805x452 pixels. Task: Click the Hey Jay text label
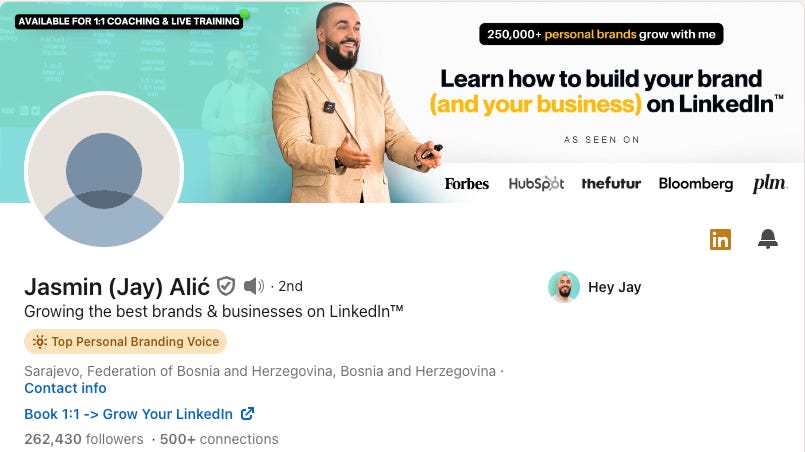click(x=615, y=287)
